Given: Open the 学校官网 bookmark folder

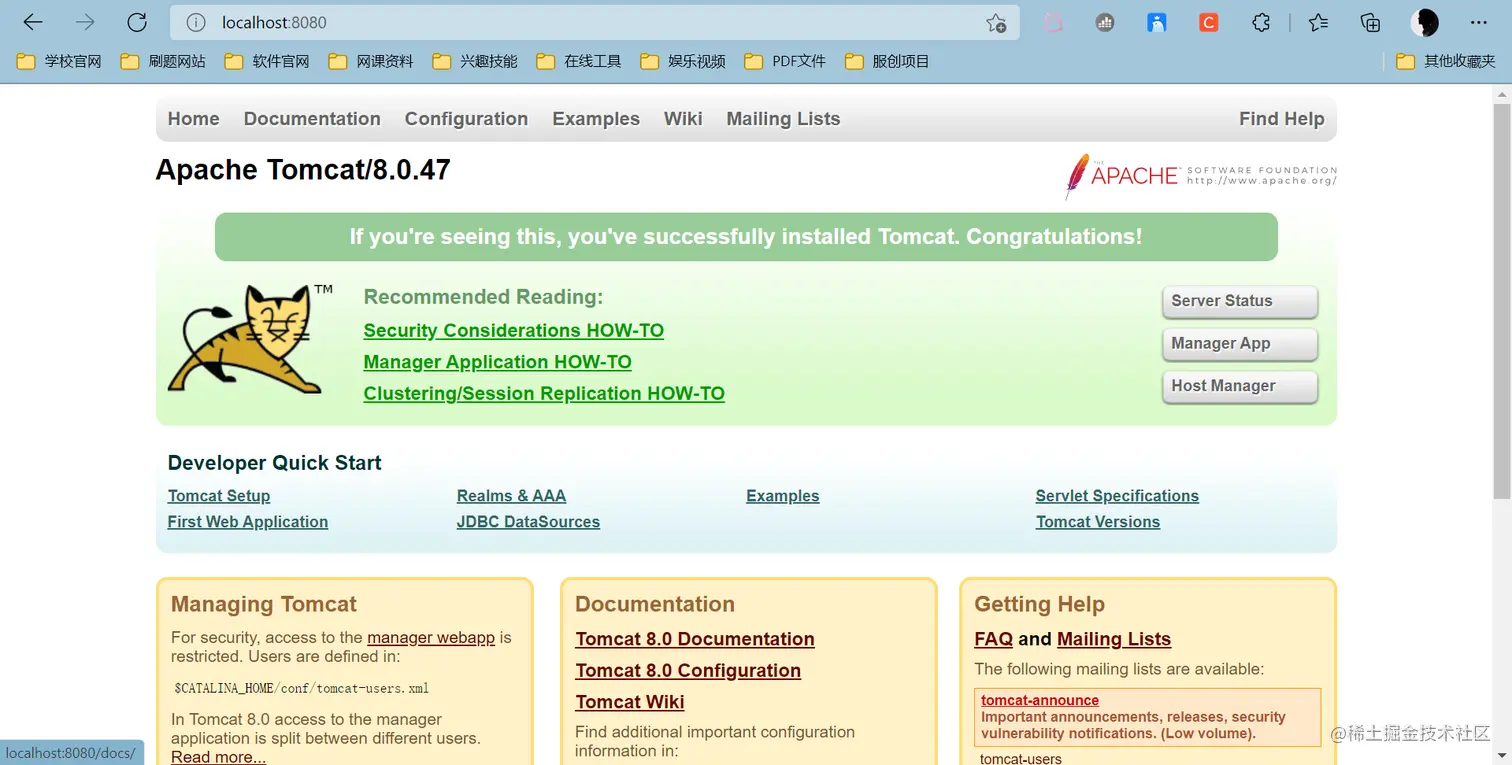Looking at the screenshot, I should tap(60, 61).
